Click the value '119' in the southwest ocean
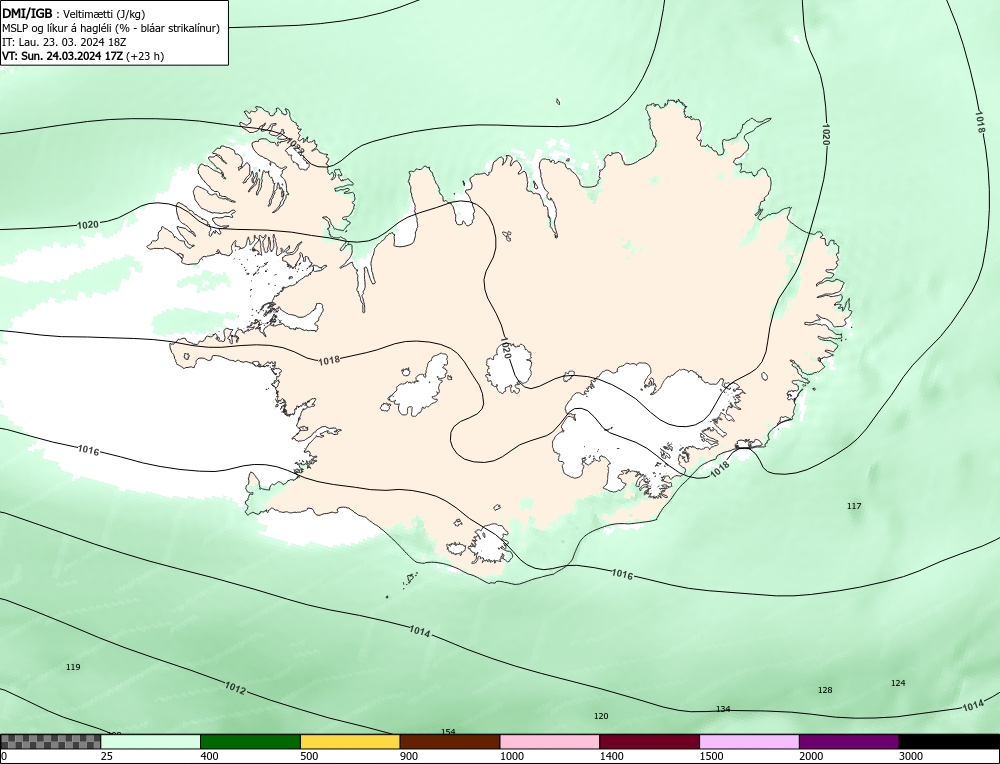Image resolution: width=1000 pixels, height=764 pixels. click(x=73, y=667)
